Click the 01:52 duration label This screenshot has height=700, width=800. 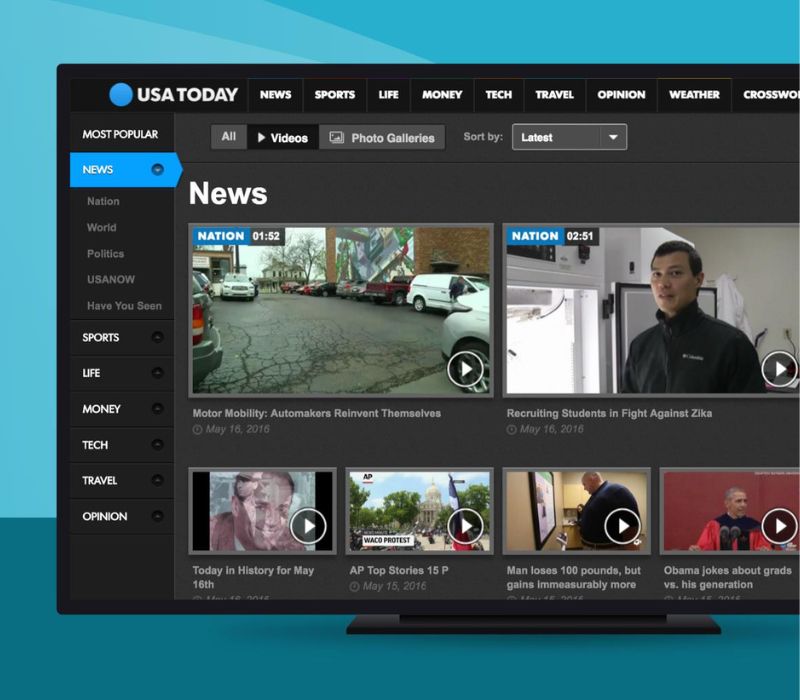(266, 236)
